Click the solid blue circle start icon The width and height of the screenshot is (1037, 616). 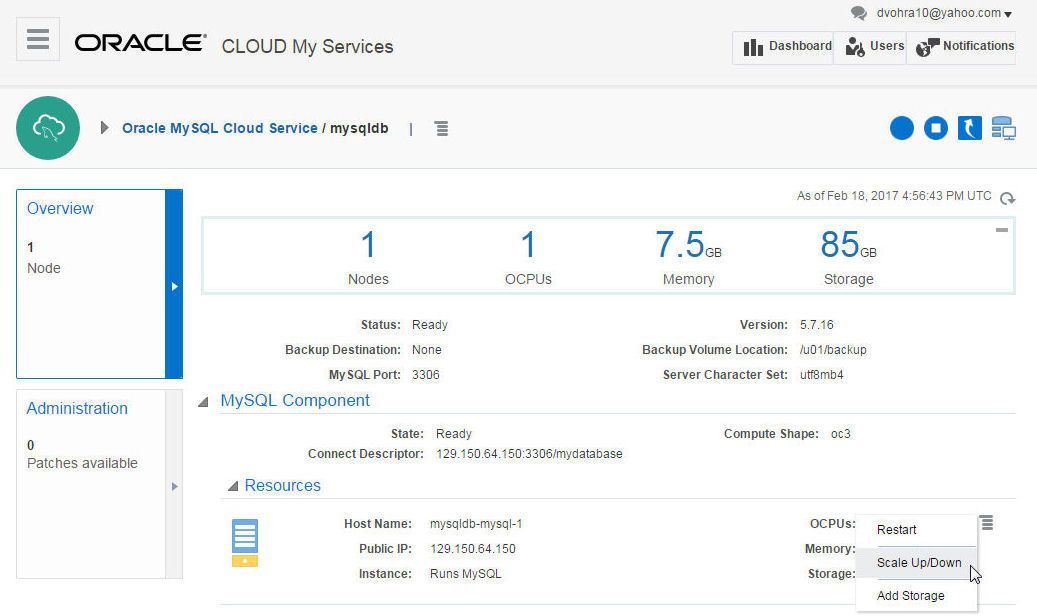[x=901, y=128]
